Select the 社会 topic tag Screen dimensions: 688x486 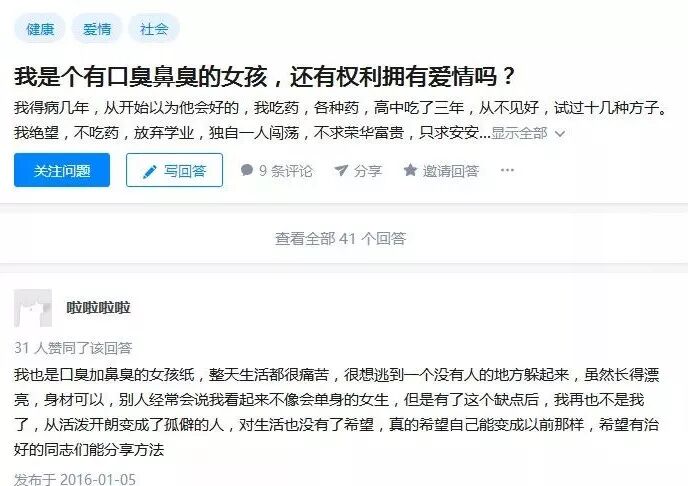tap(154, 29)
